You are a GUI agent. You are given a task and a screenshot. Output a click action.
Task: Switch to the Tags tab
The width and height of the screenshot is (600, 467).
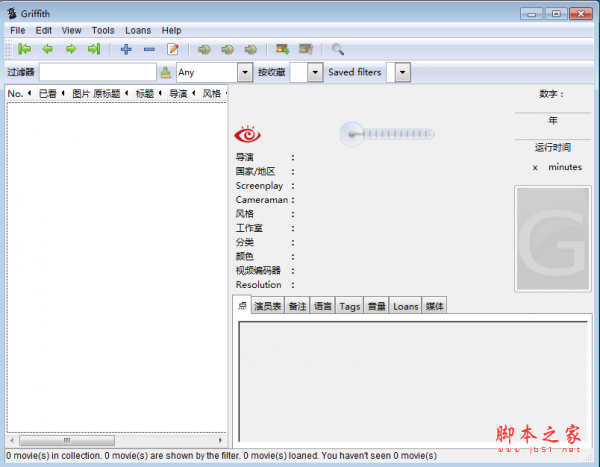tap(350, 306)
